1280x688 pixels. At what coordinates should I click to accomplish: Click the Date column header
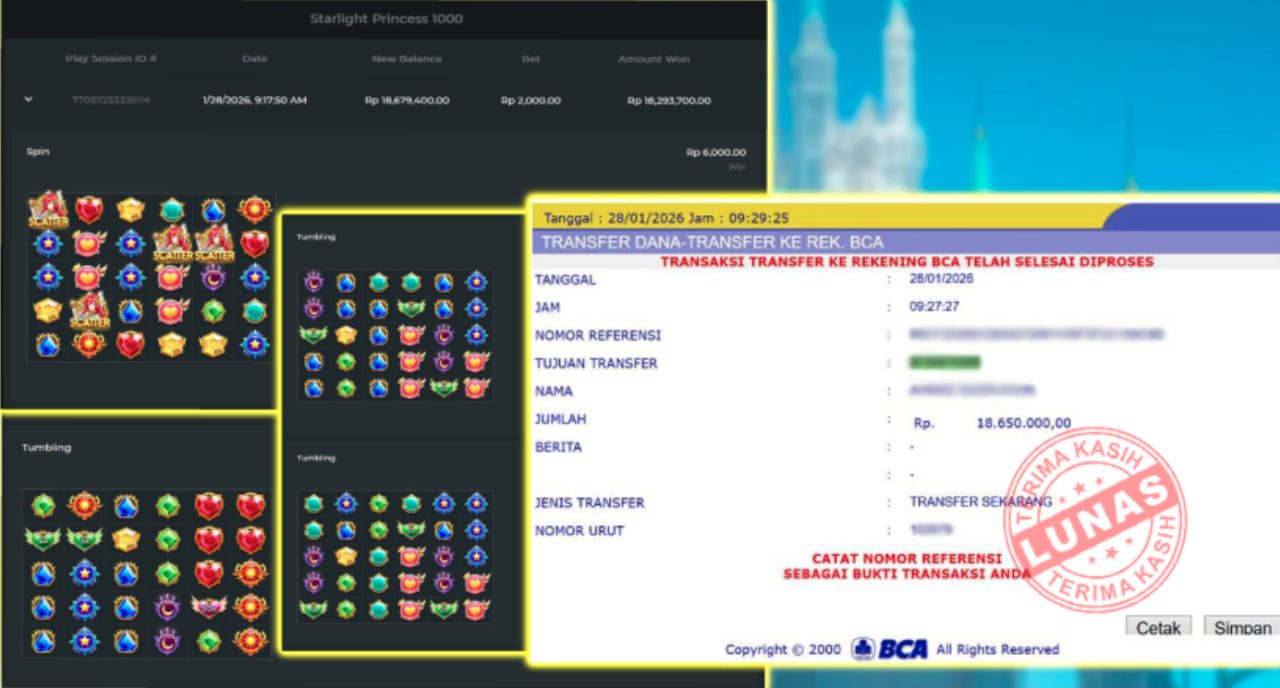[255, 59]
